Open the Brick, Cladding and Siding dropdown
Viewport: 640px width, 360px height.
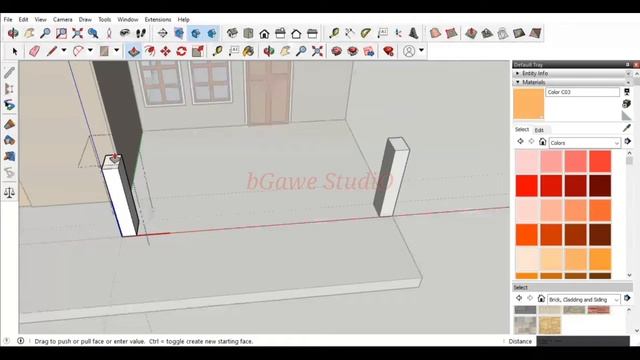click(583, 299)
